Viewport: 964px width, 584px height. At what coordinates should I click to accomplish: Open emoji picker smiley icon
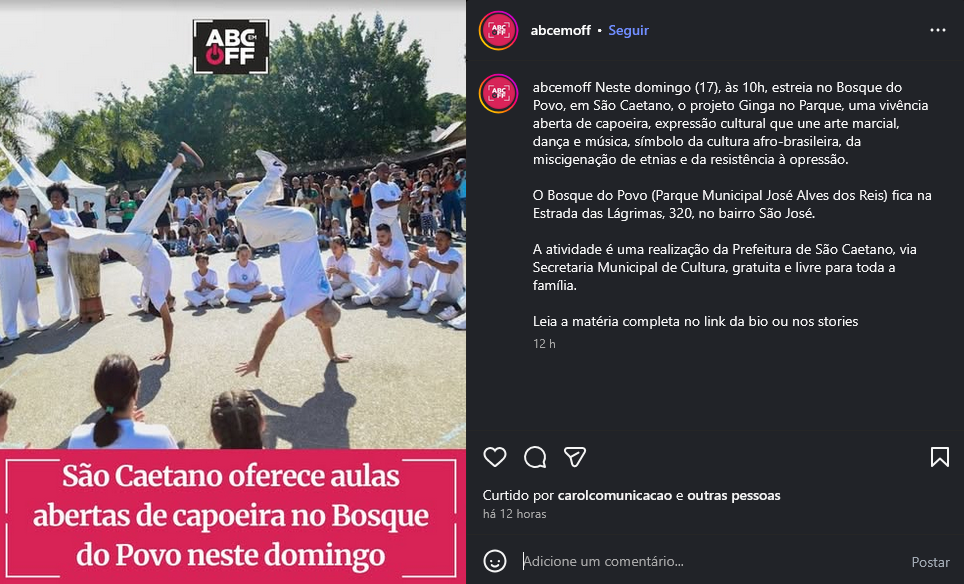click(495, 561)
